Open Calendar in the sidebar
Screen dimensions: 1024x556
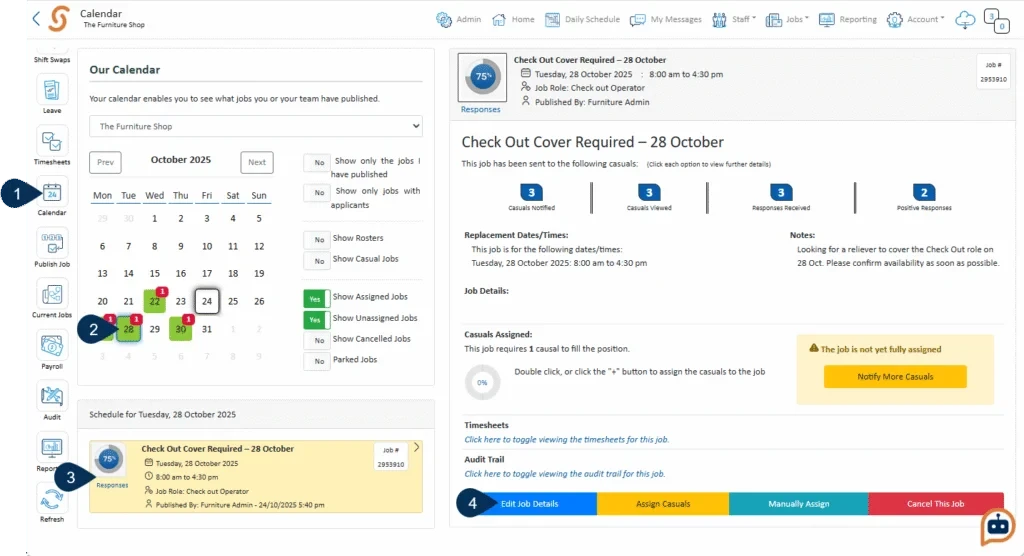tap(52, 197)
